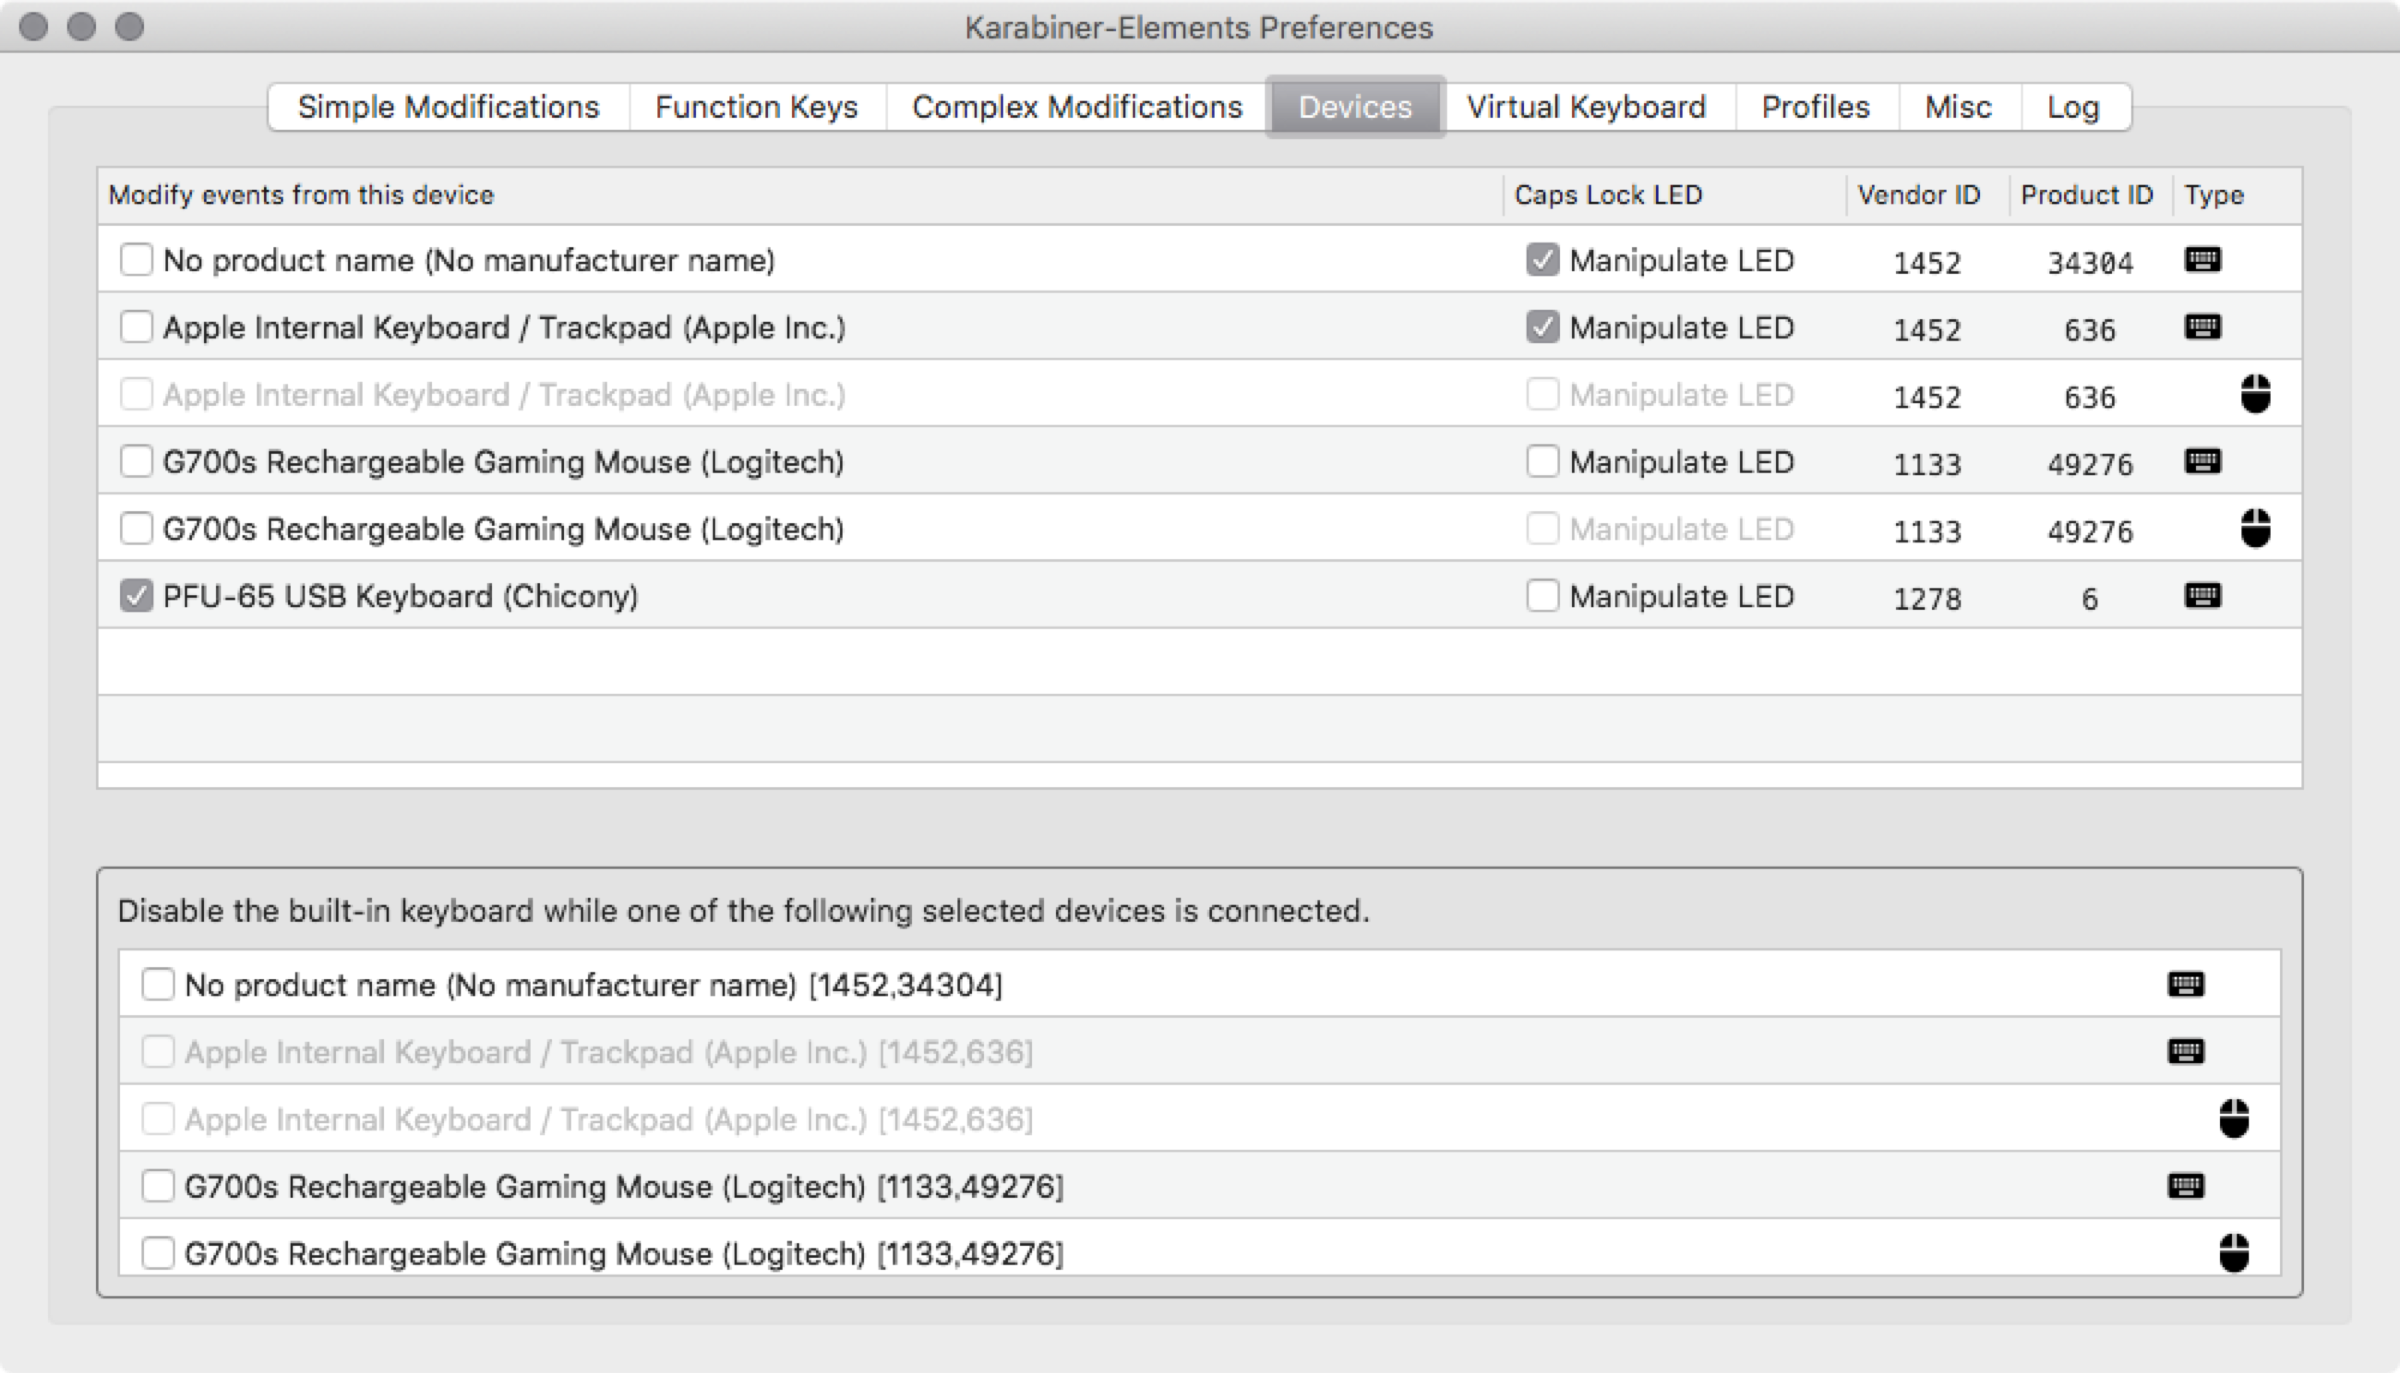Click the Vendor ID column header
Image resolution: width=2400 pixels, height=1373 pixels.
1918,195
